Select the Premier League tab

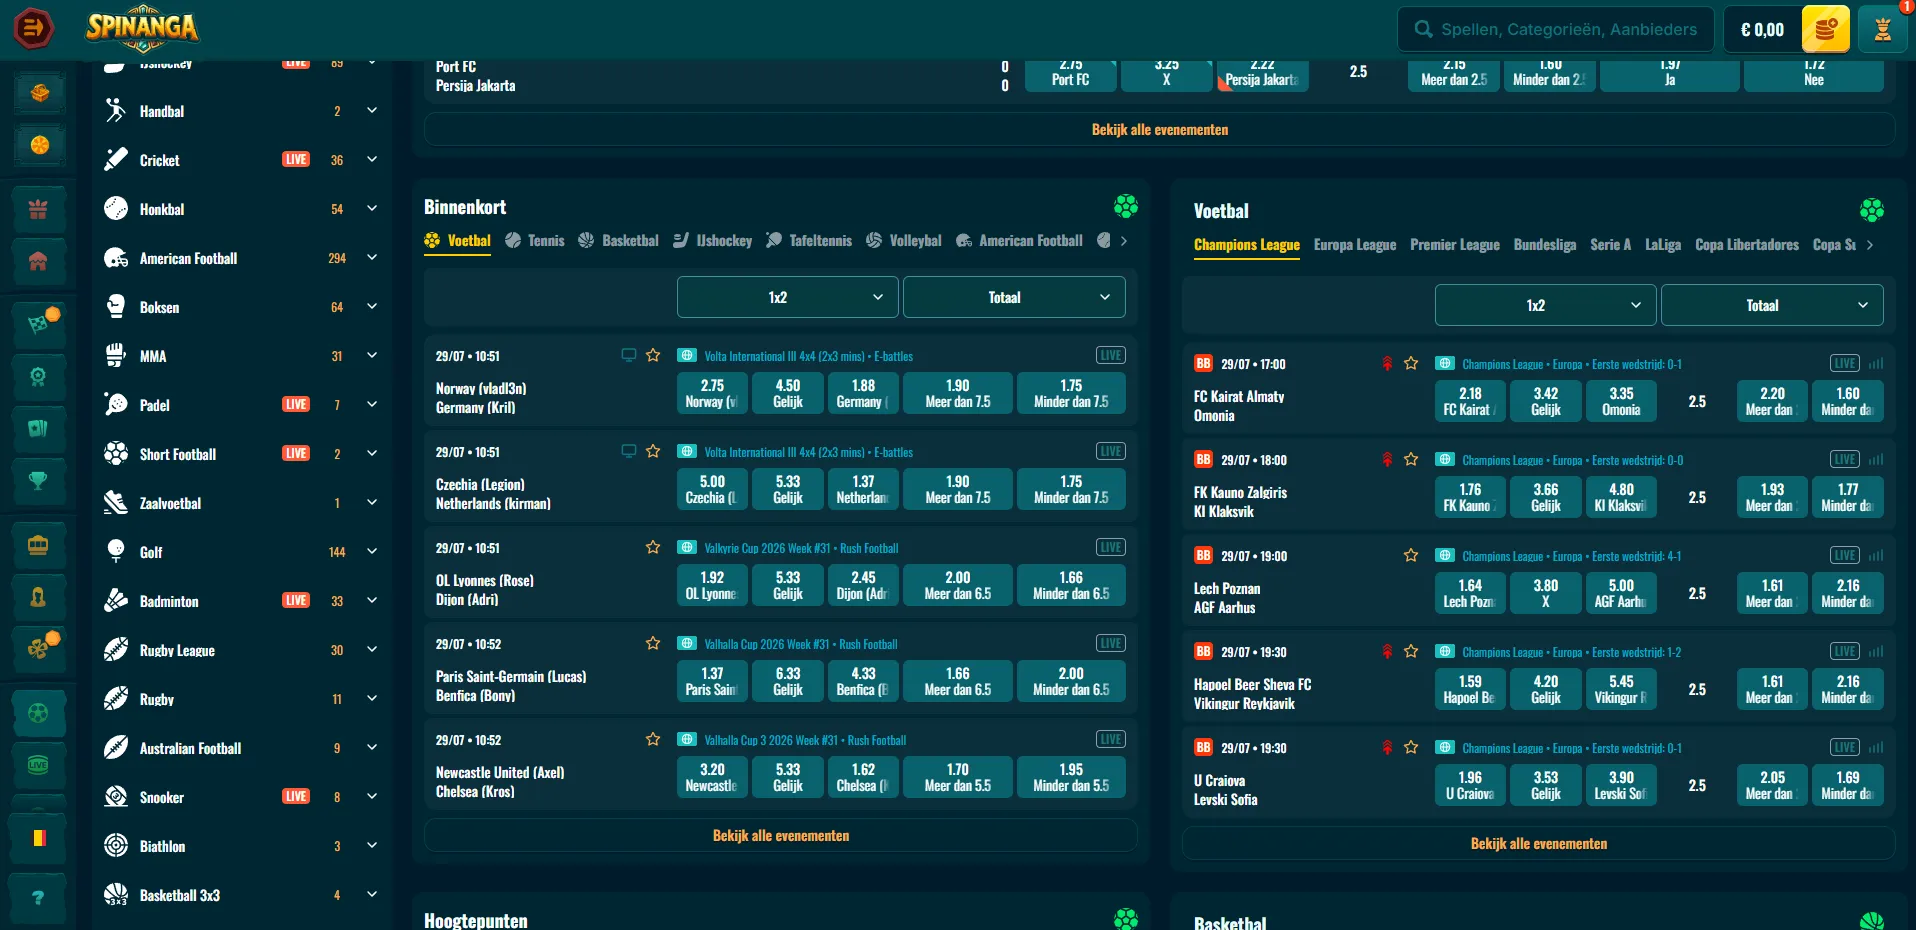tap(1455, 245)
